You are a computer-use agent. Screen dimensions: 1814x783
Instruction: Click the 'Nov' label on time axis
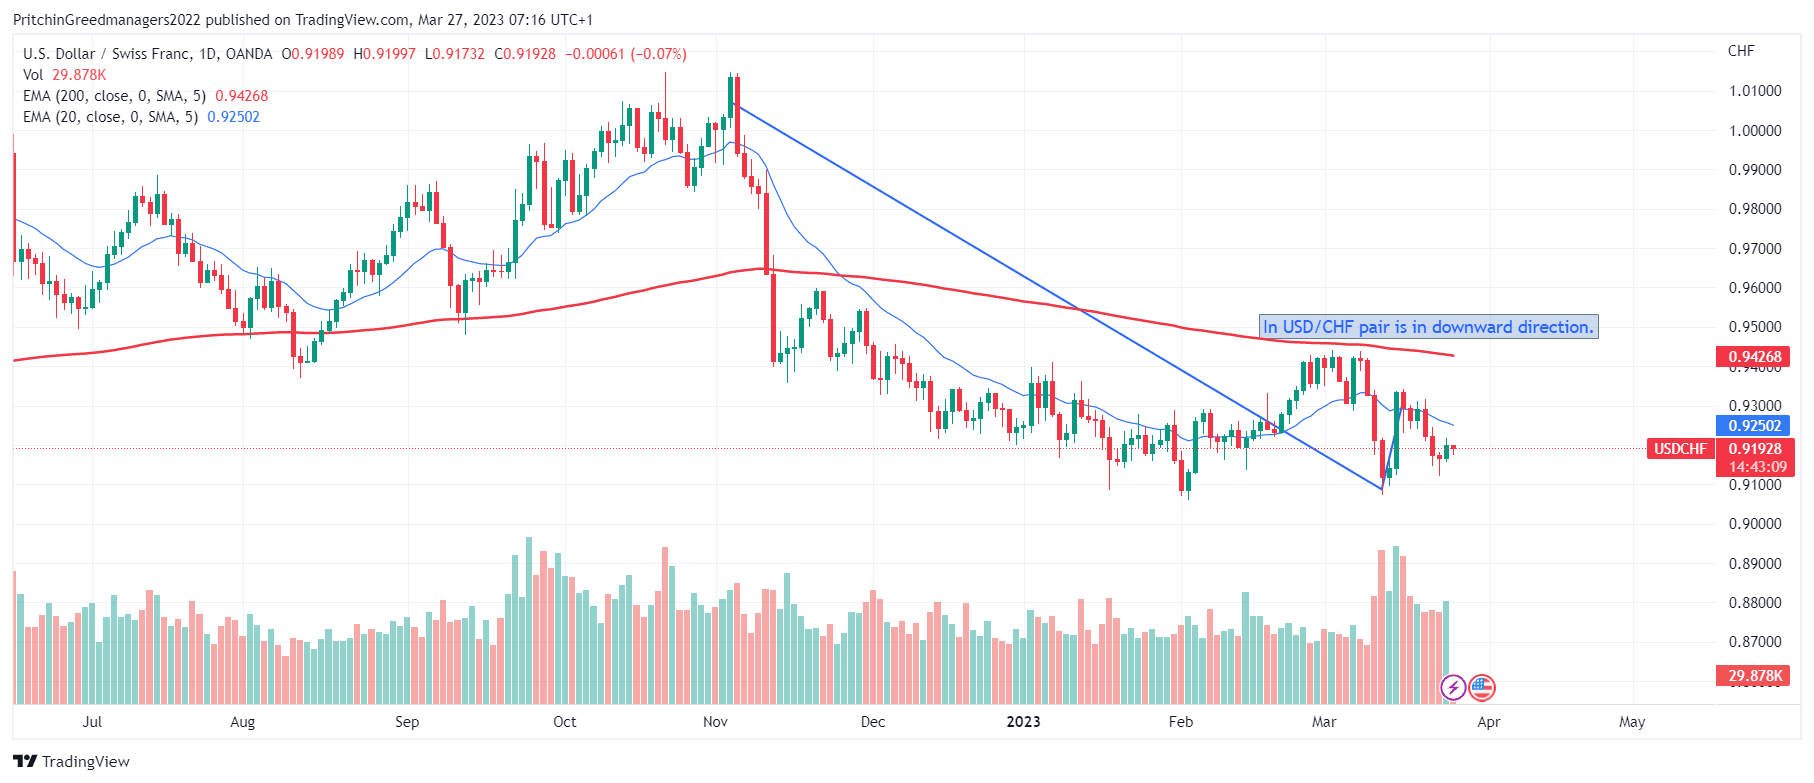(715, 722)
